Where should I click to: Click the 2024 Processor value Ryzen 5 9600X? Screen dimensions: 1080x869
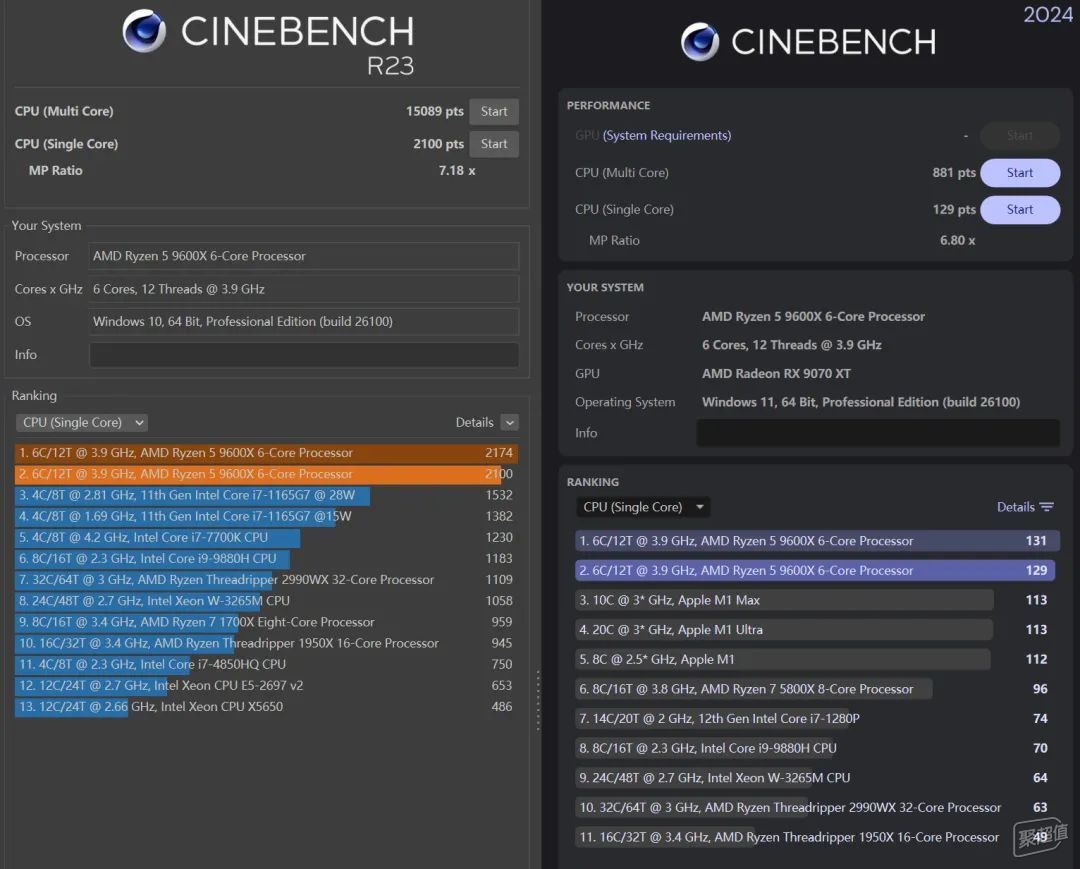pyautogui.click(x=813, y=317)
